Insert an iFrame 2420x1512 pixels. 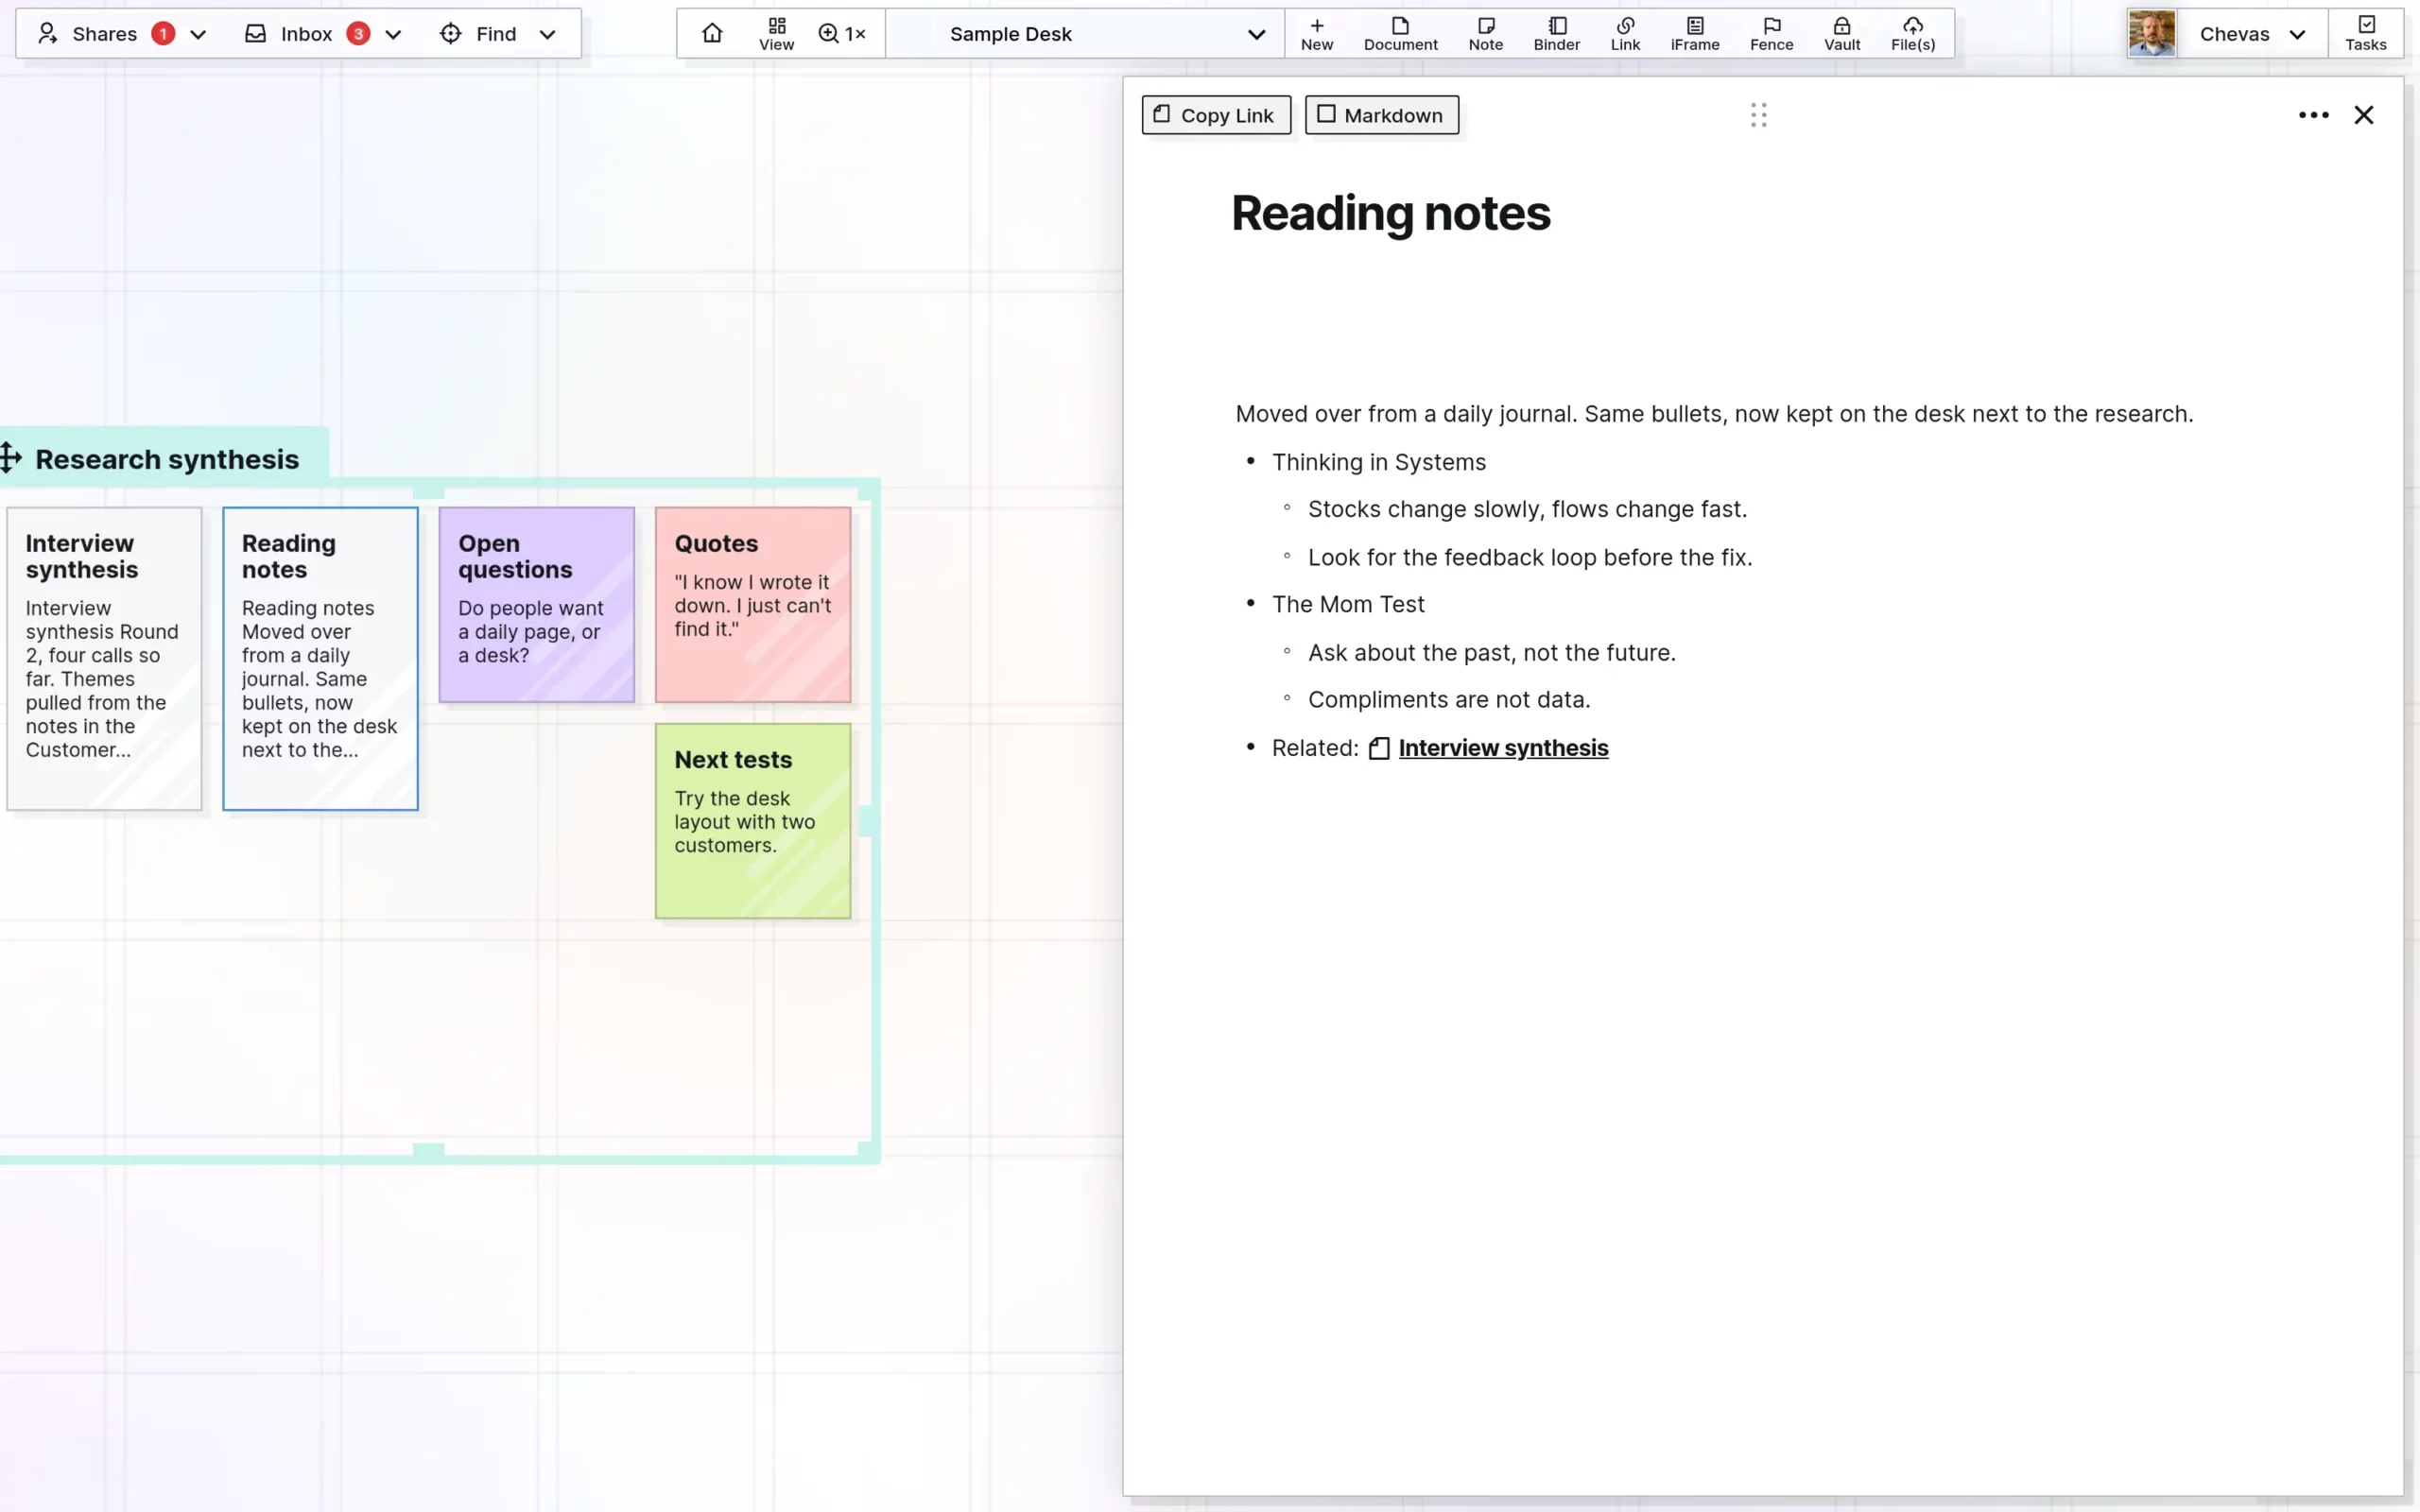pos(1695,33)
